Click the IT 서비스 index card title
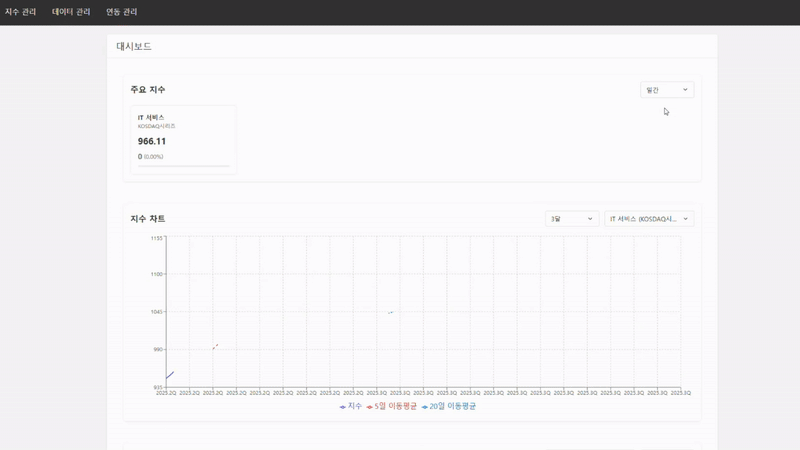The width and height of the screenshot is (800, 450). [151, 118]
